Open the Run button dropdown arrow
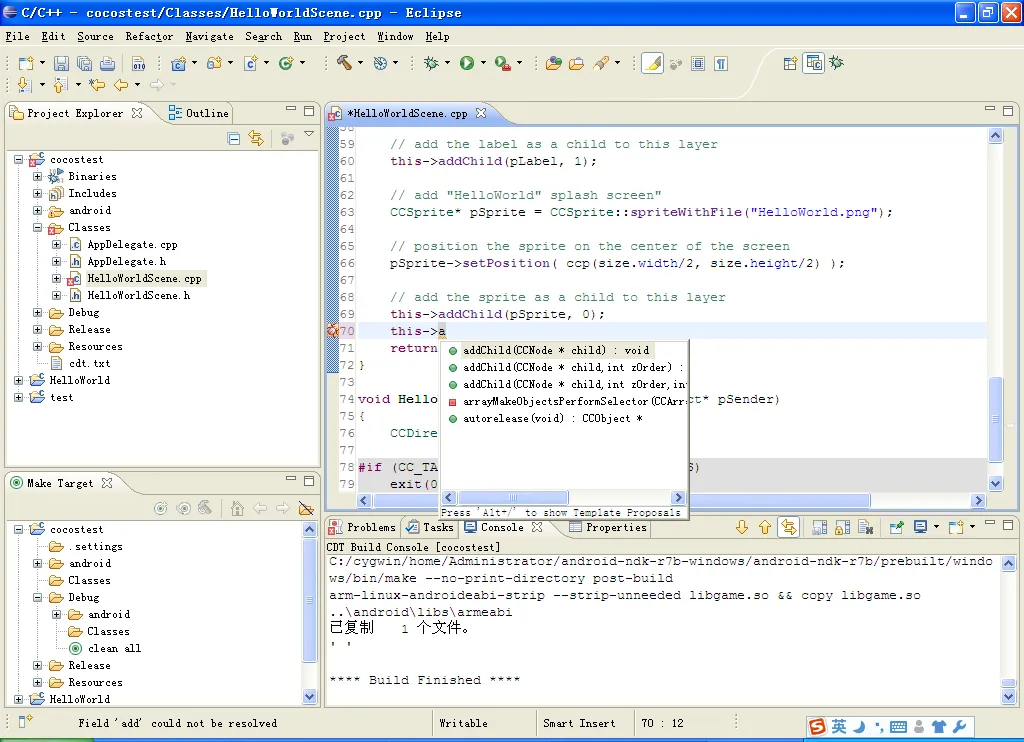This screenshot has width=1024, height=742. point(483,63)
